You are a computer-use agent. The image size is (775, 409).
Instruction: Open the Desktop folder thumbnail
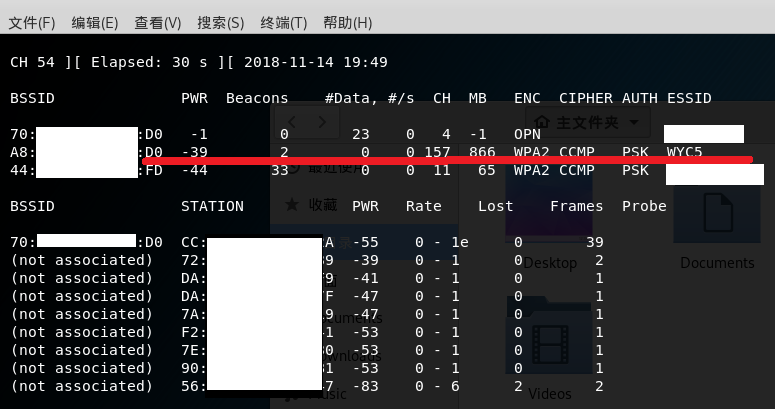(x=549, y=208)
